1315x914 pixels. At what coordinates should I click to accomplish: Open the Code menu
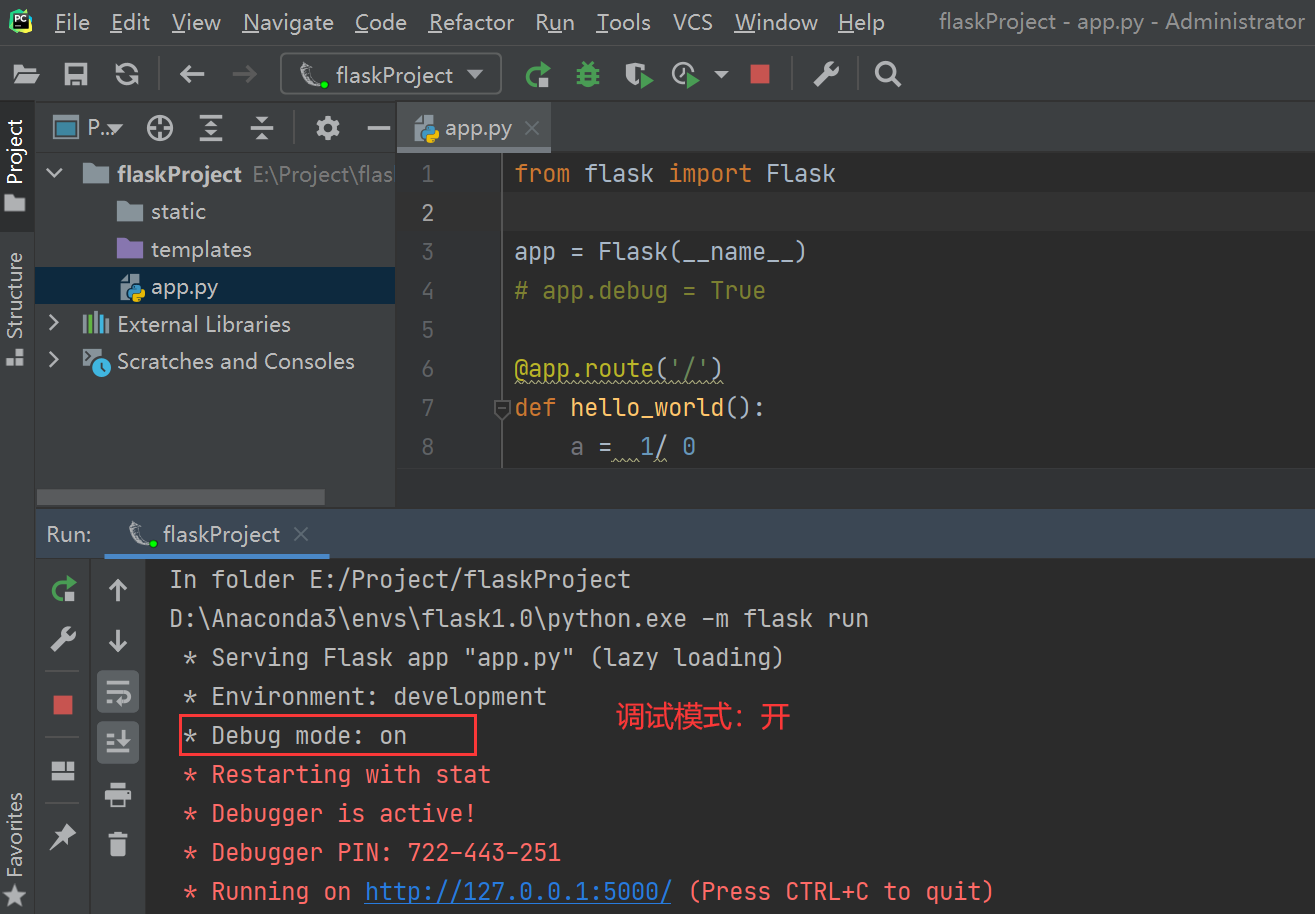(x=381, y=22)
